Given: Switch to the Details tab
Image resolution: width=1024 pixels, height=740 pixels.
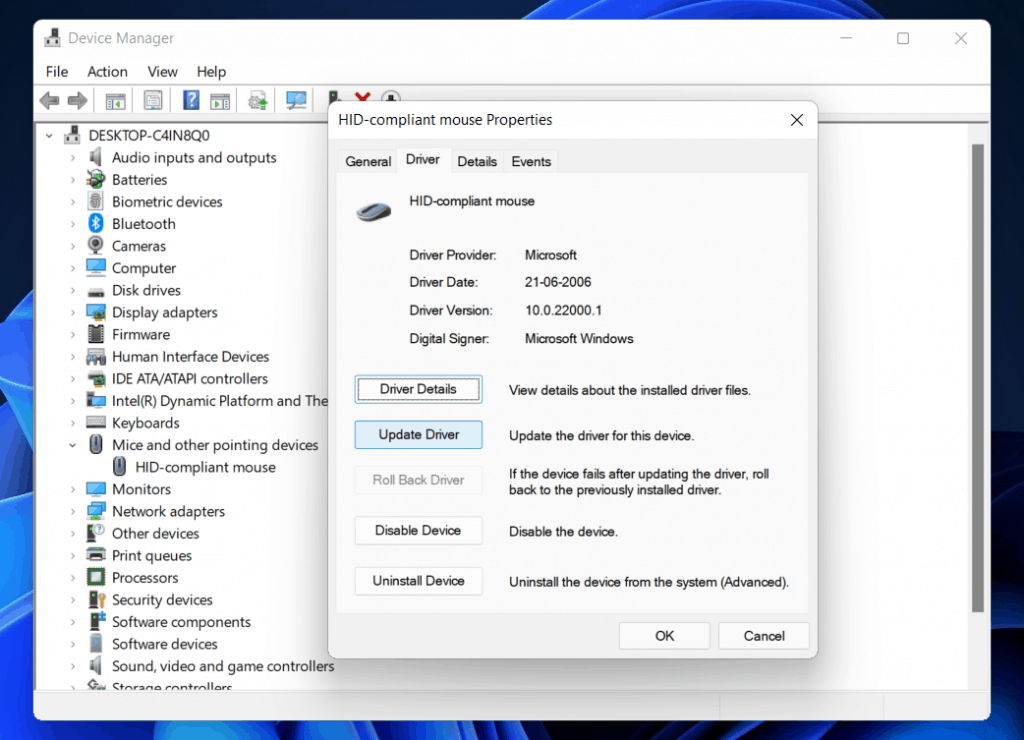Looking at the screenshot, I should [477, 161].
